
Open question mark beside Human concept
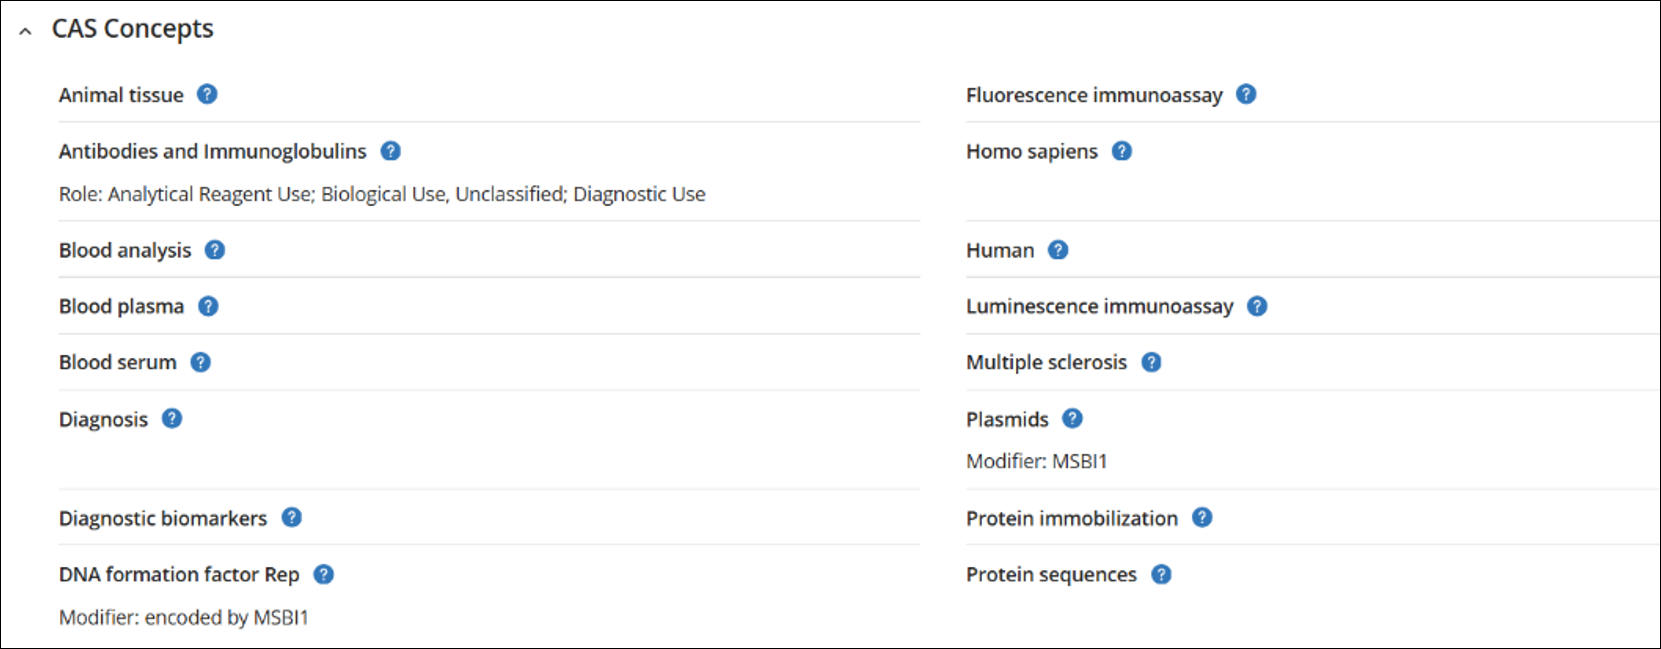(1058, 250)
